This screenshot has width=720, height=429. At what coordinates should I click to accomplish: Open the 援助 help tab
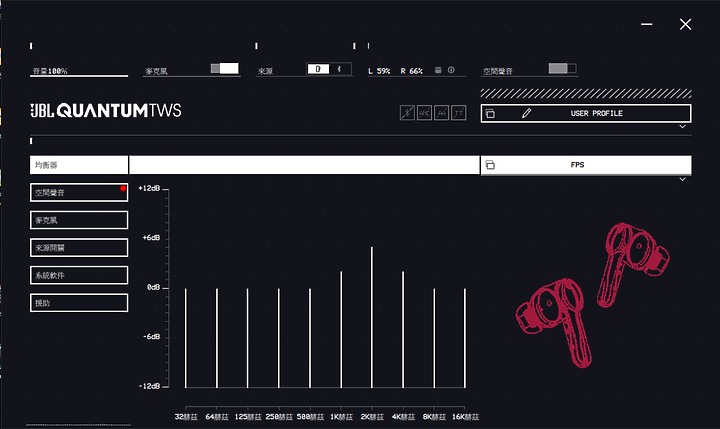79,303
